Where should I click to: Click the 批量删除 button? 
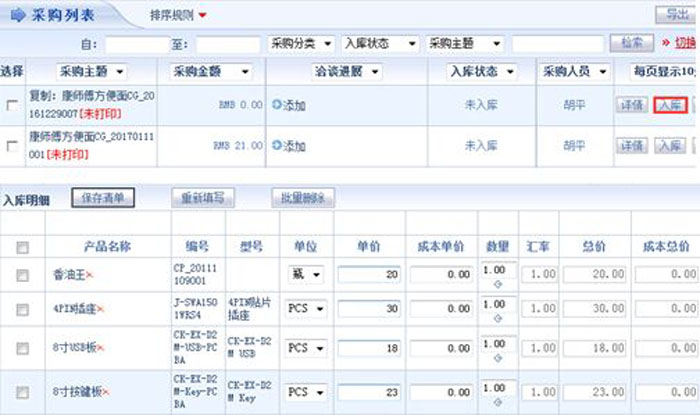pyautogui.click(x=302, y=197)
